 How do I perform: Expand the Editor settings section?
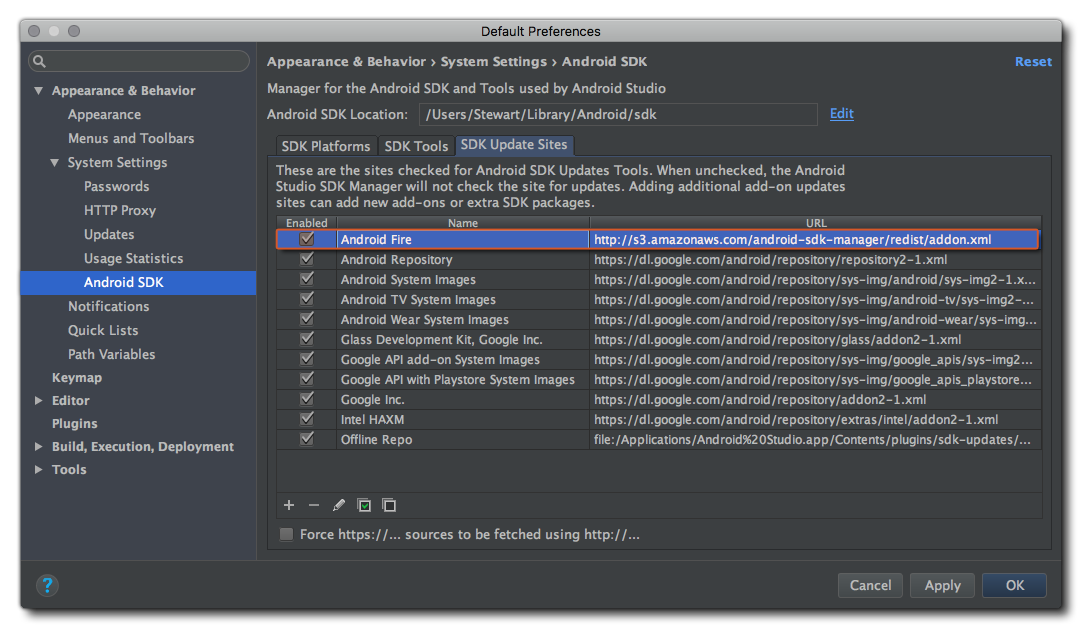click(39, 401)
